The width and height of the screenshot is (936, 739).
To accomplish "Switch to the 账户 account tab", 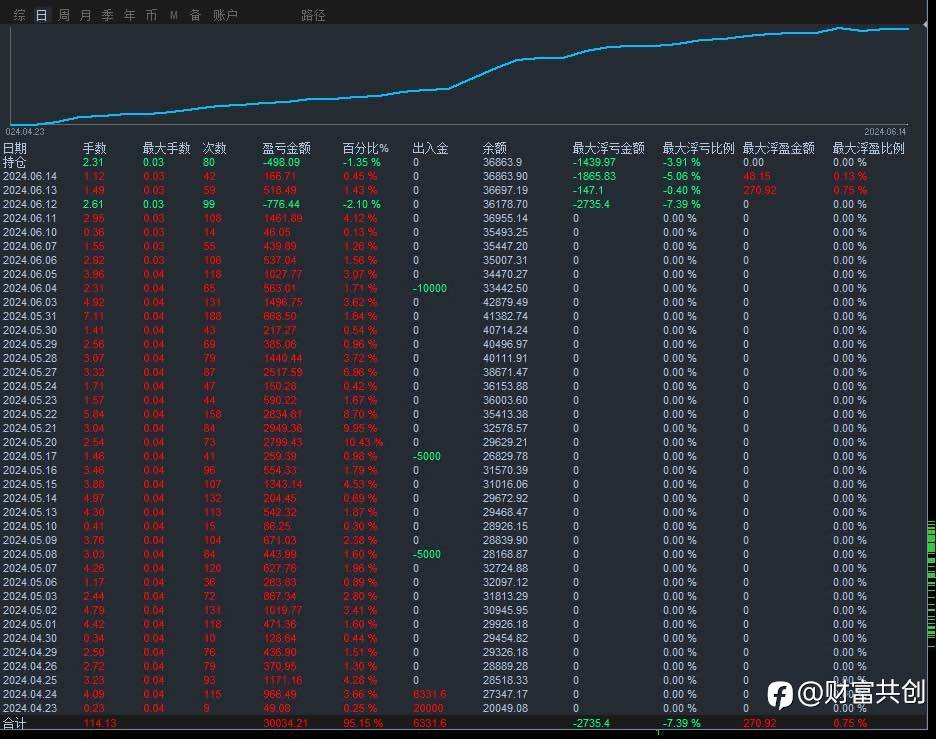I will 225,15.
